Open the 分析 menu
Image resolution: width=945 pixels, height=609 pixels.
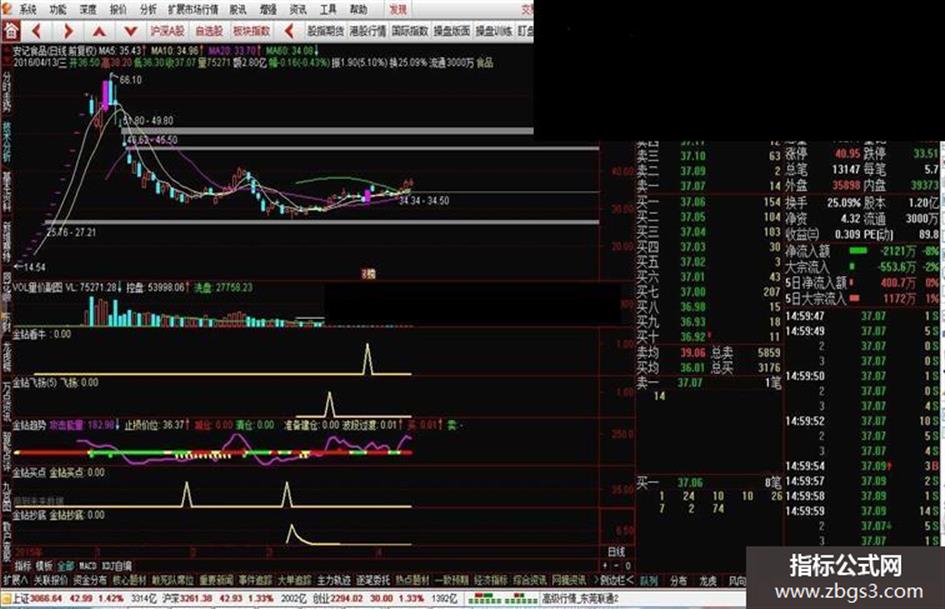point(148,10)
